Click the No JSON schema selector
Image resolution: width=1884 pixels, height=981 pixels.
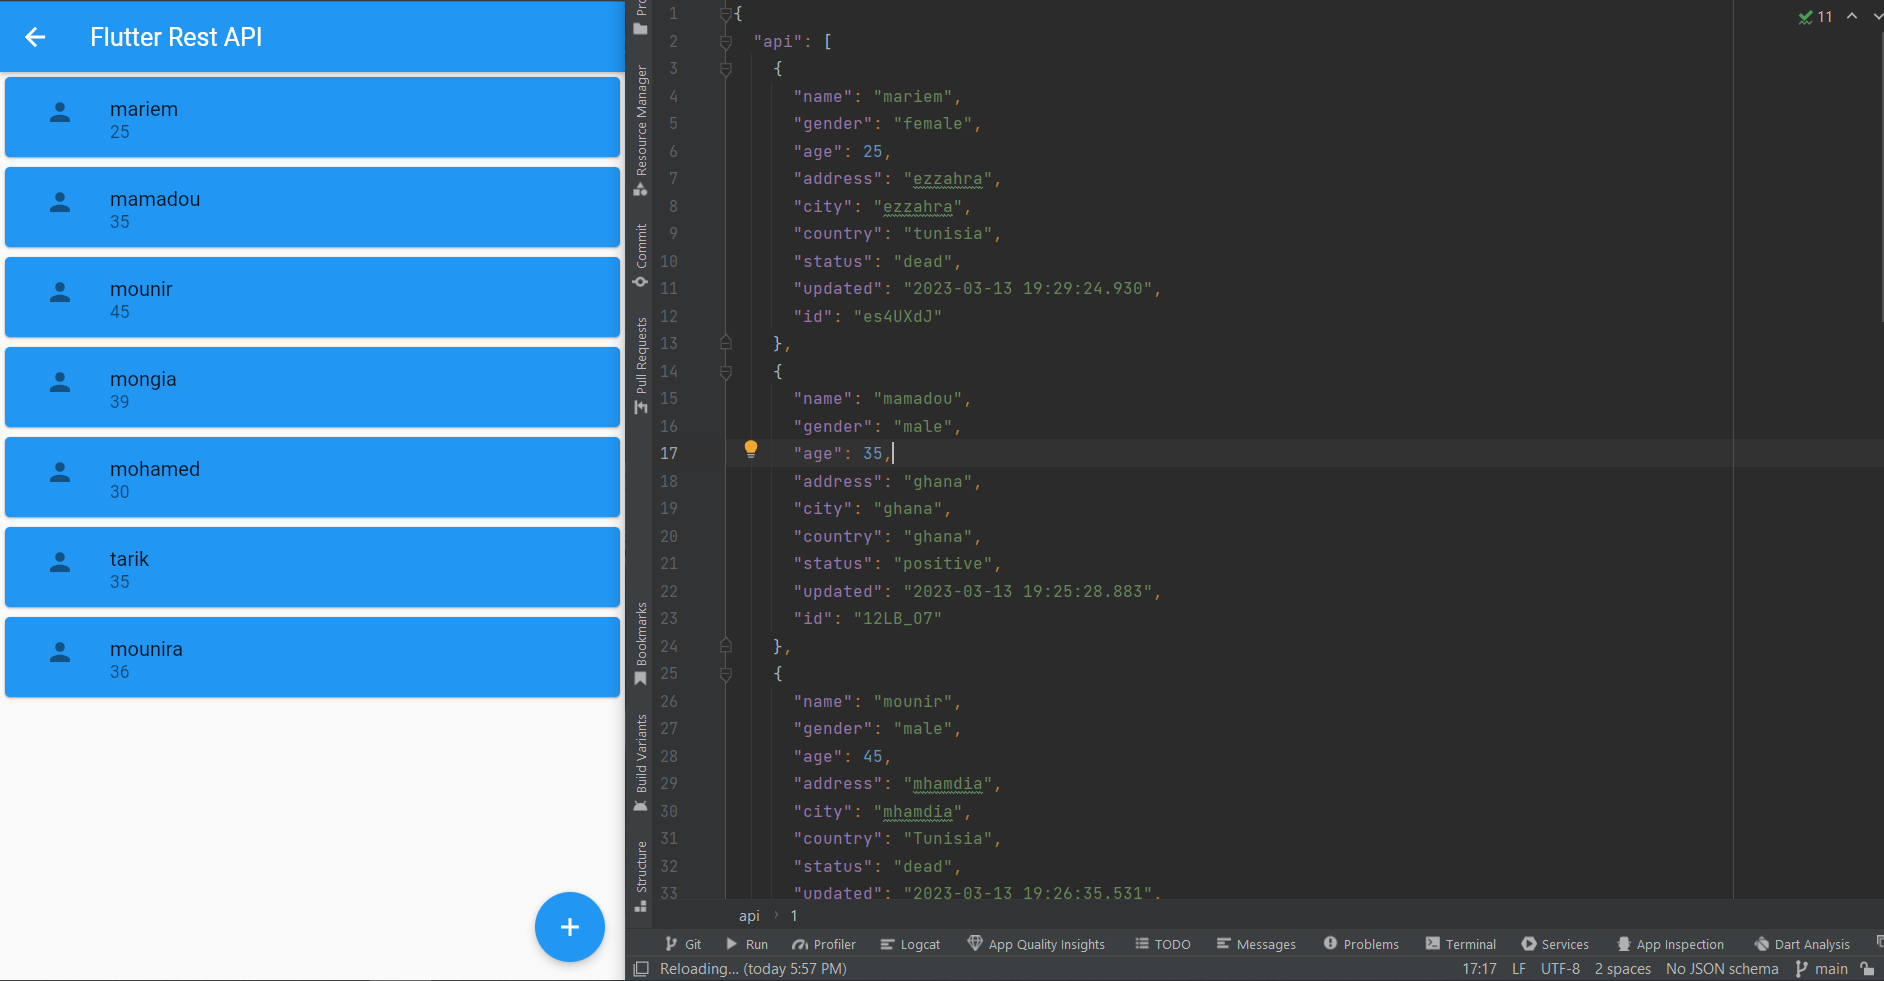[x=1722, y=969]
